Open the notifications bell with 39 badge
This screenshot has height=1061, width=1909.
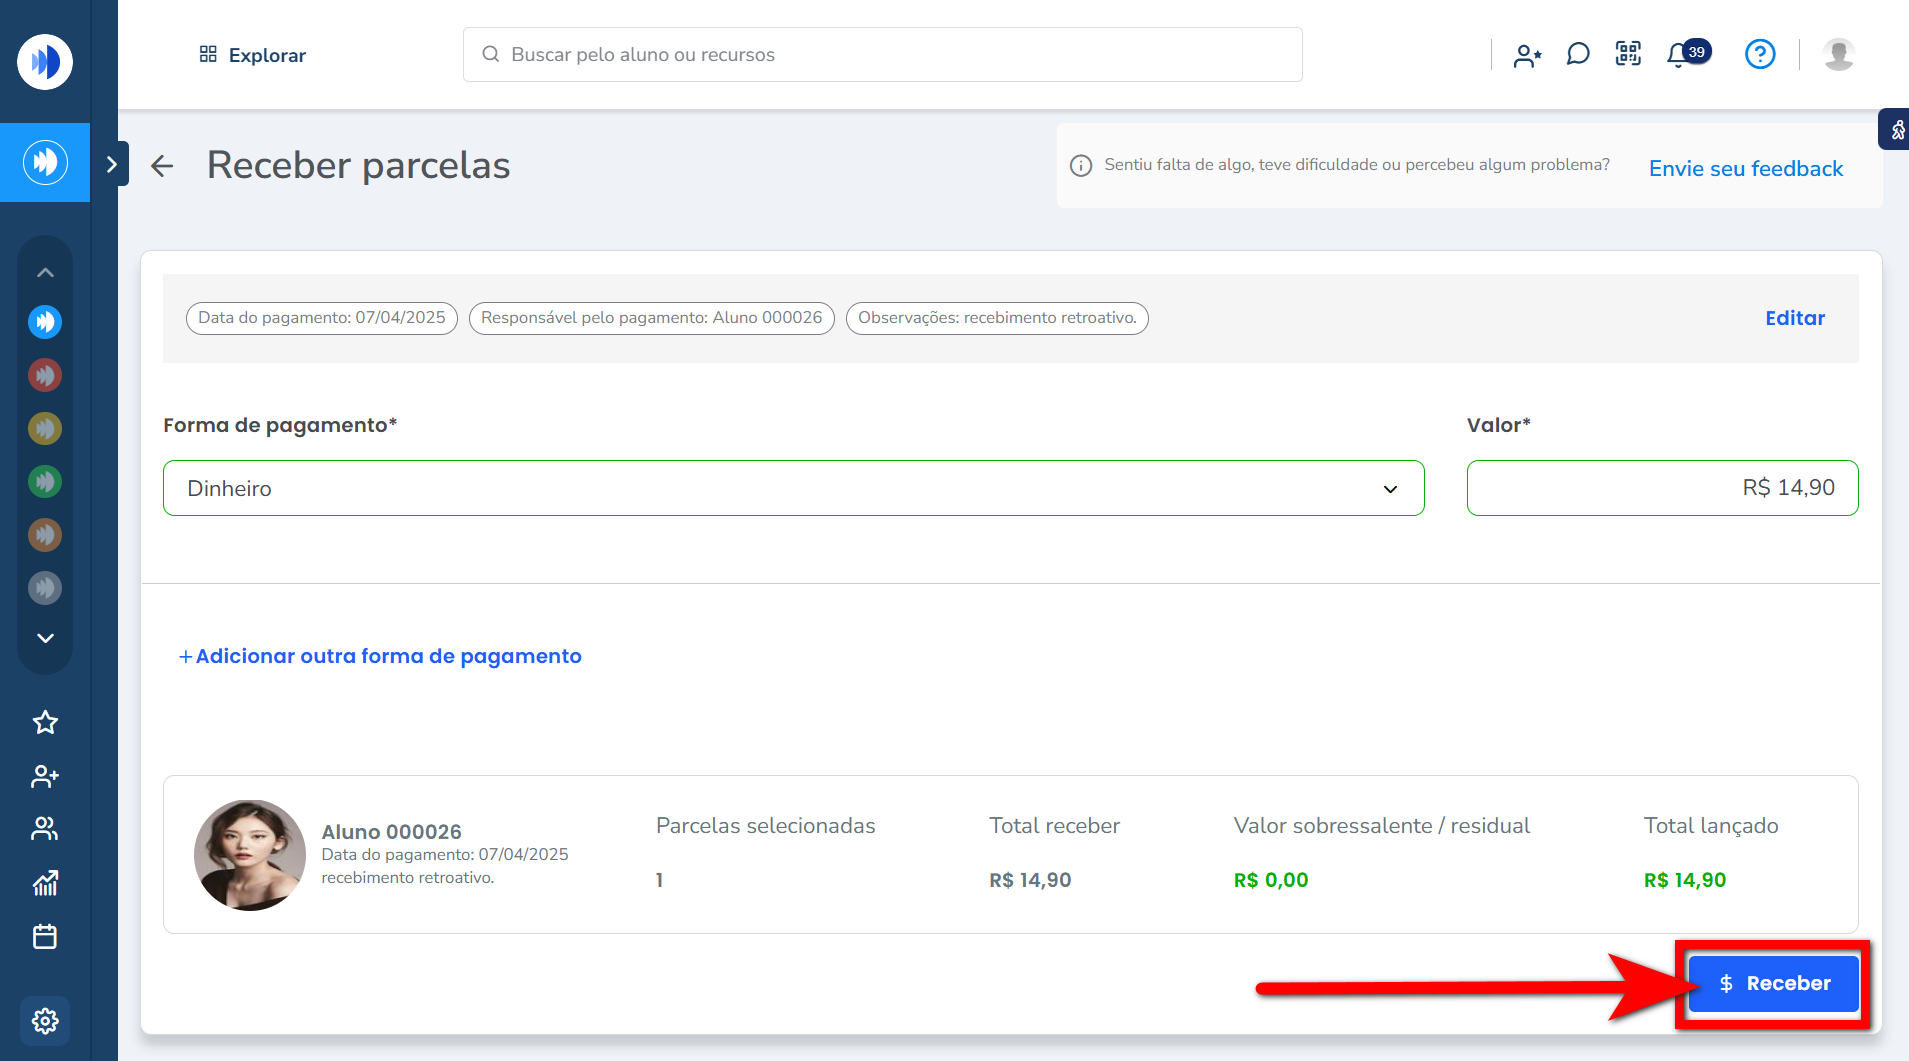1680,55
